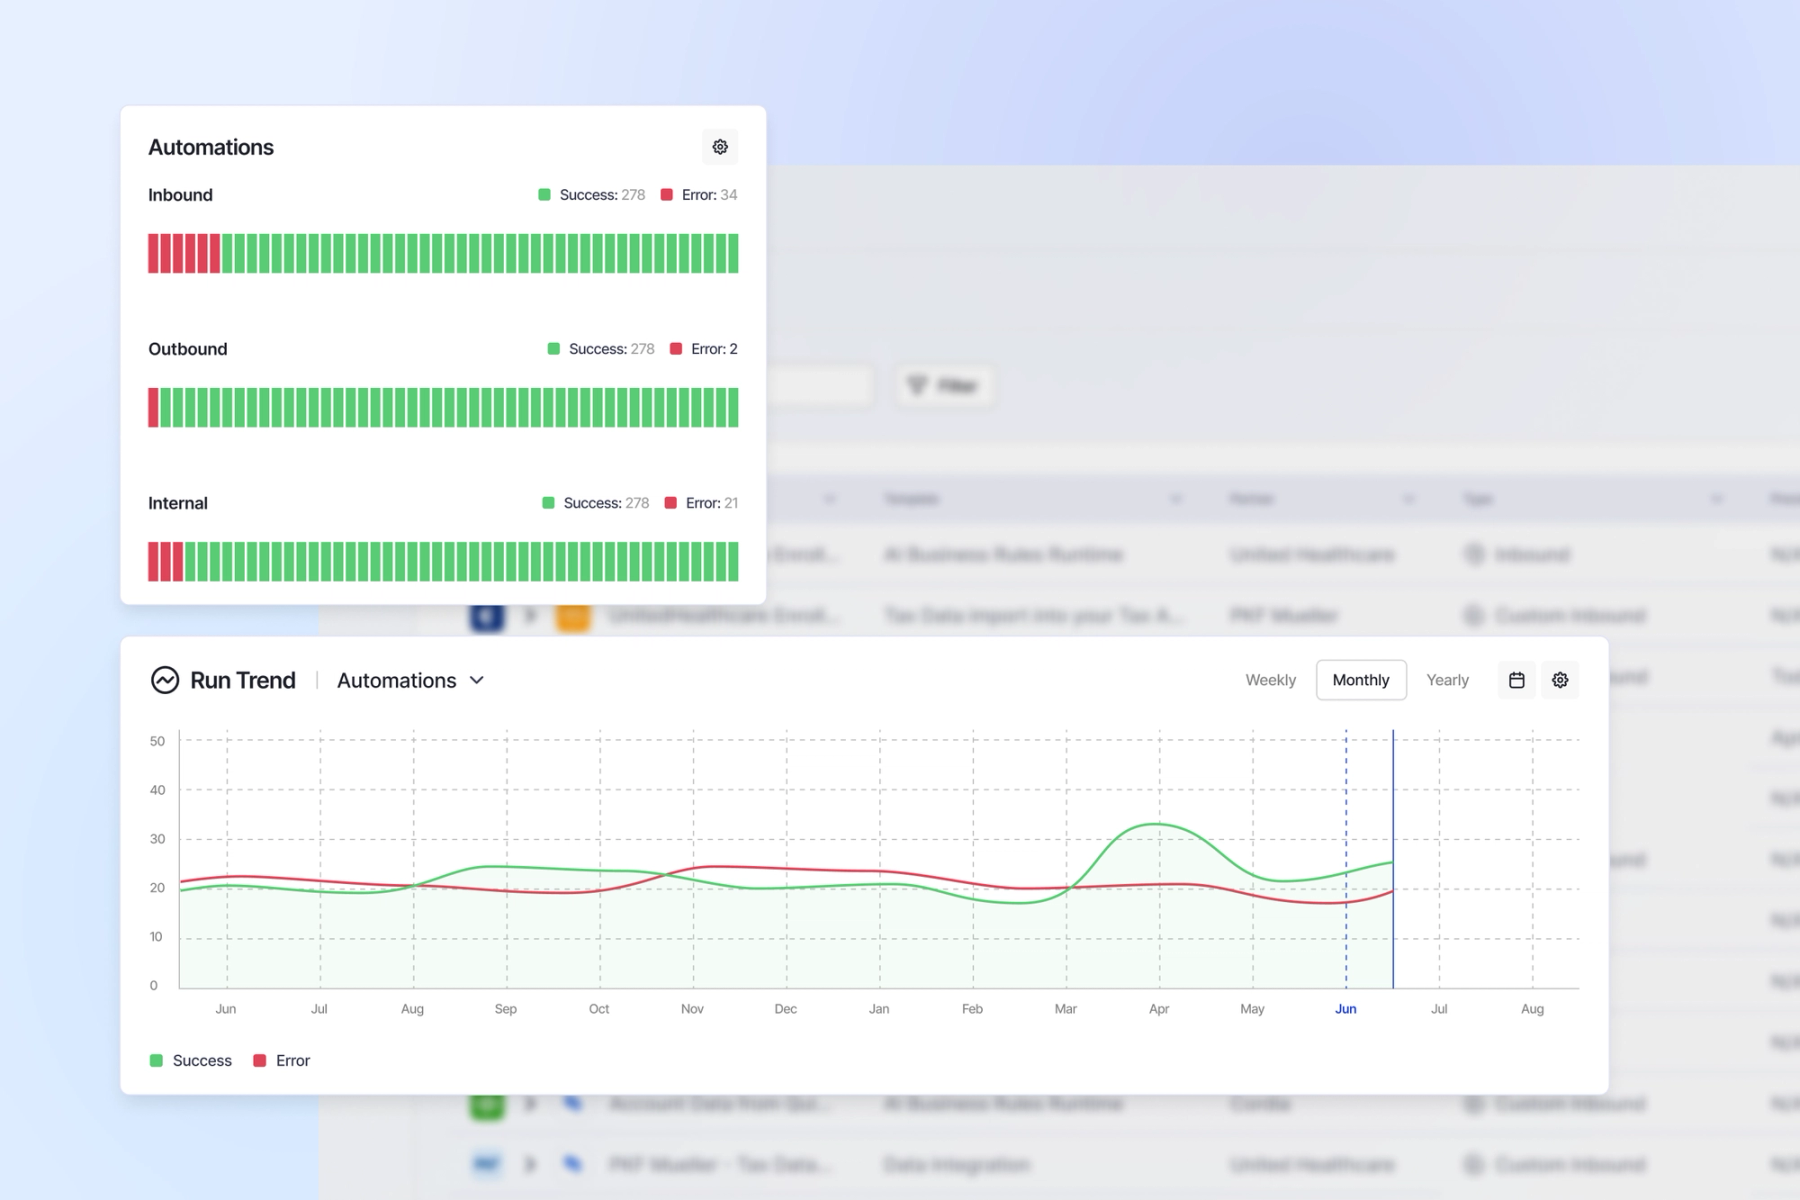Click the 'Outbound' section heading
This screenshot has width=1800, height=1200.
pyautogui.click(x=188, y=349)
